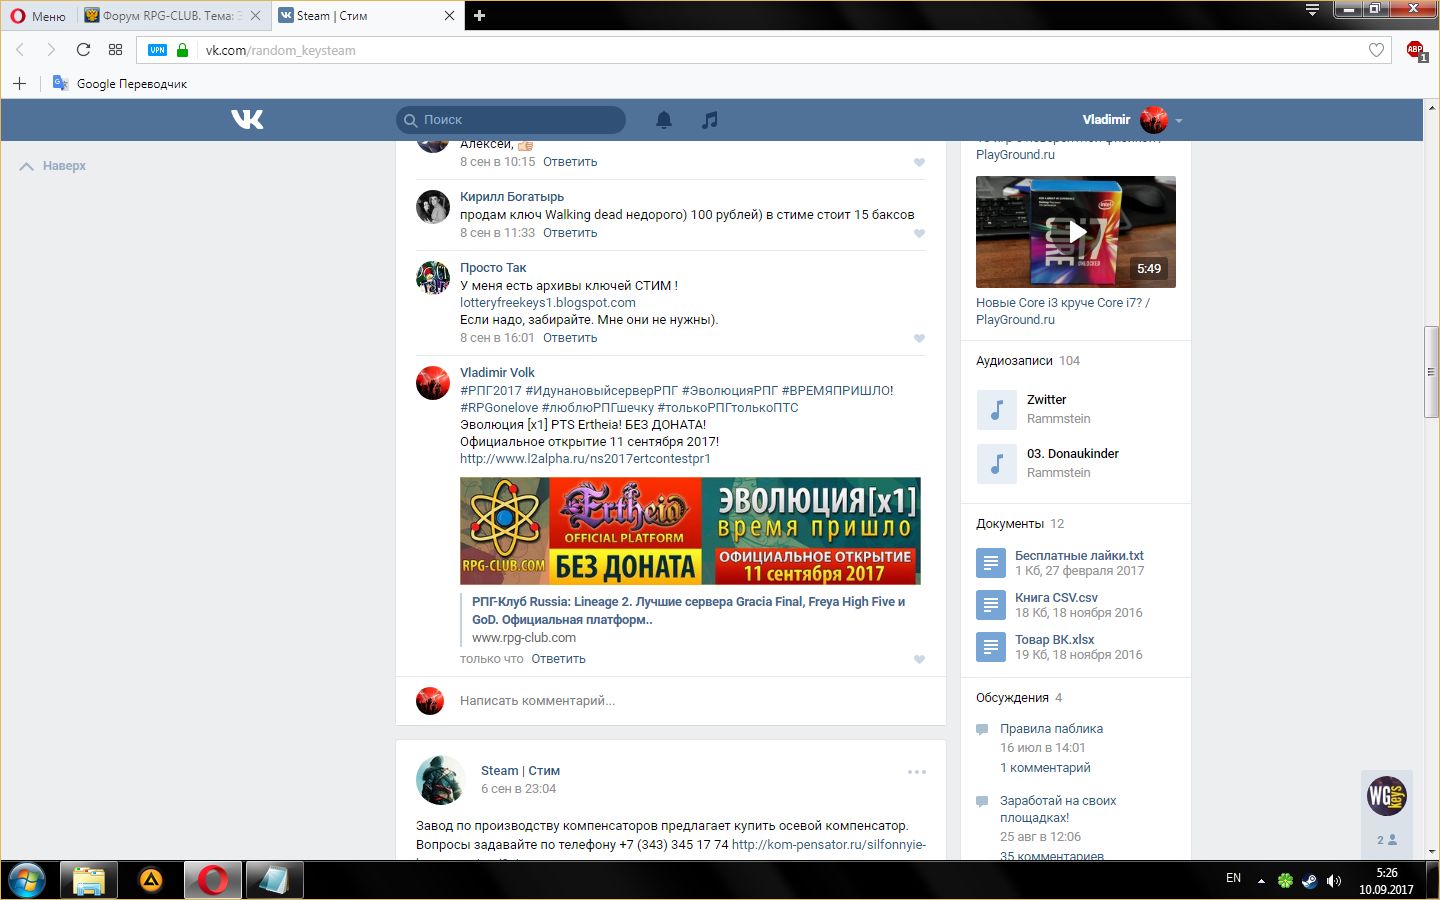Play the 03. Donaukinder audio track
1440x900 pixels.
pyautogui.click(x=996, y=463)
